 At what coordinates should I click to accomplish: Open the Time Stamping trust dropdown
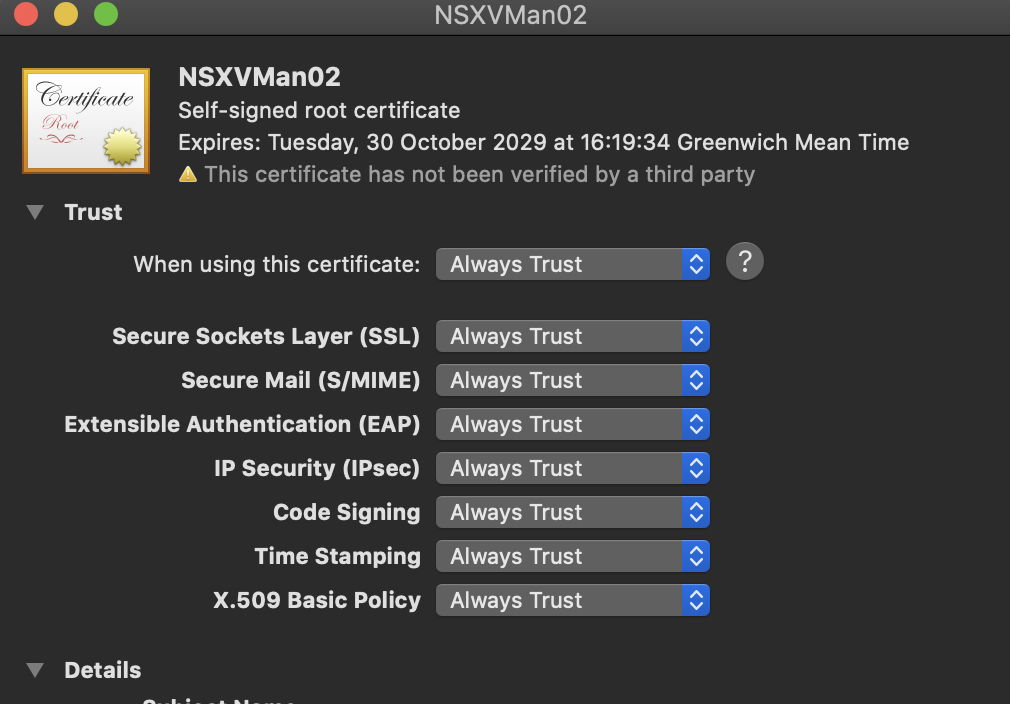(x=573, y=556)
